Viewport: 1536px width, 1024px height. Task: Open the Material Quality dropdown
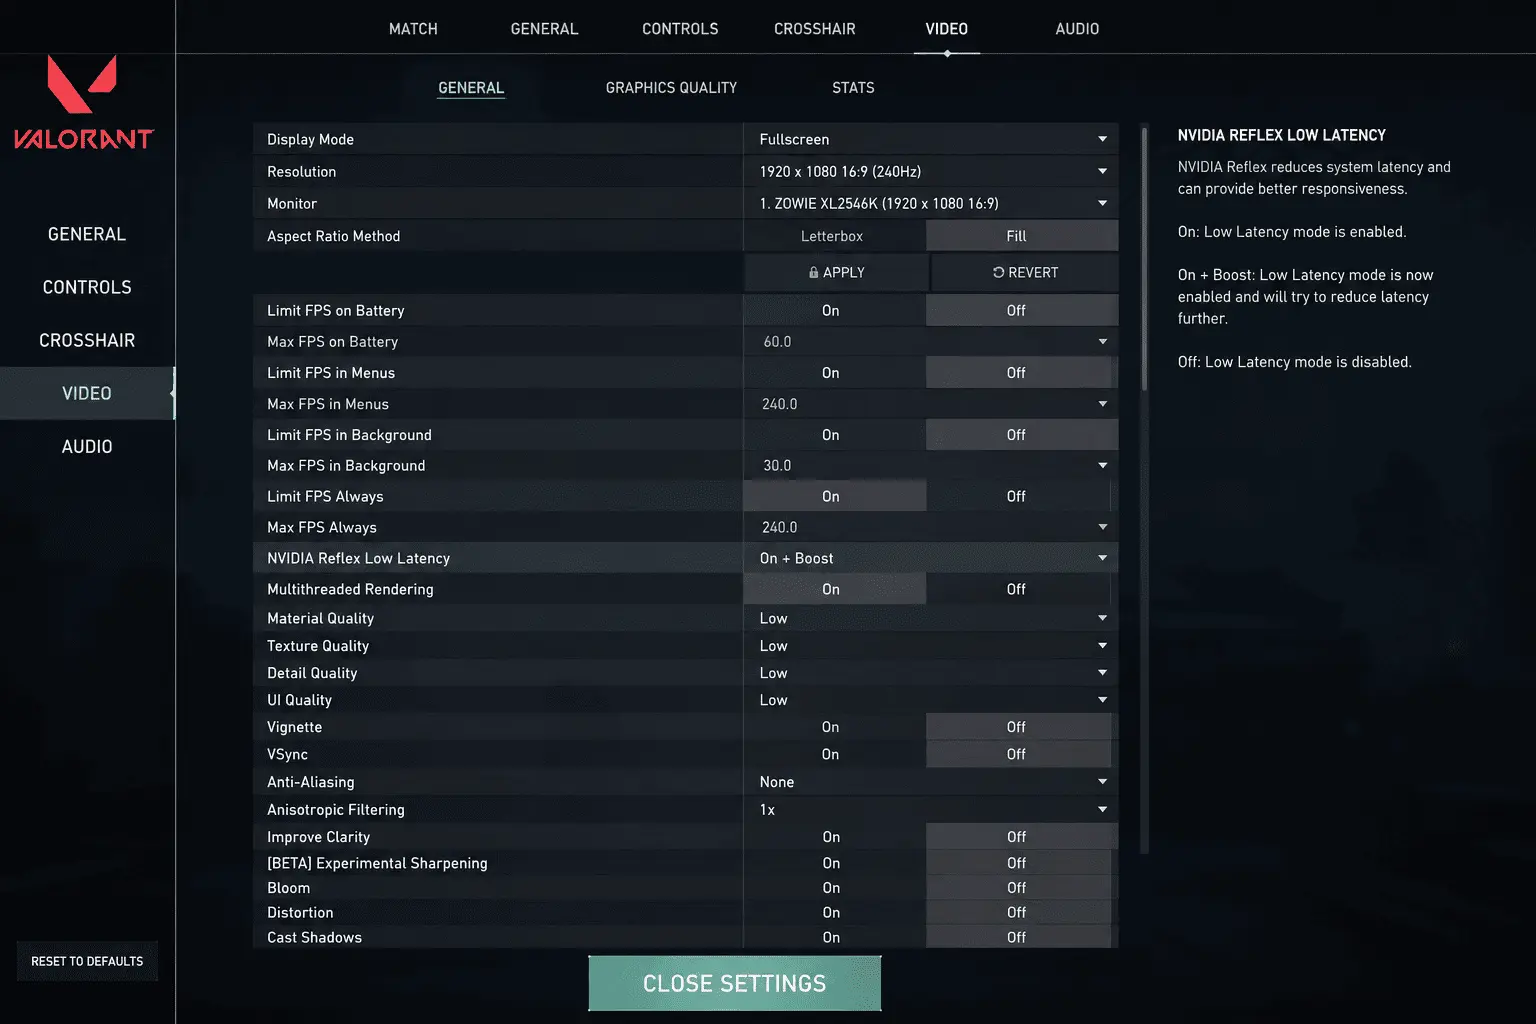tap(930, 618)
